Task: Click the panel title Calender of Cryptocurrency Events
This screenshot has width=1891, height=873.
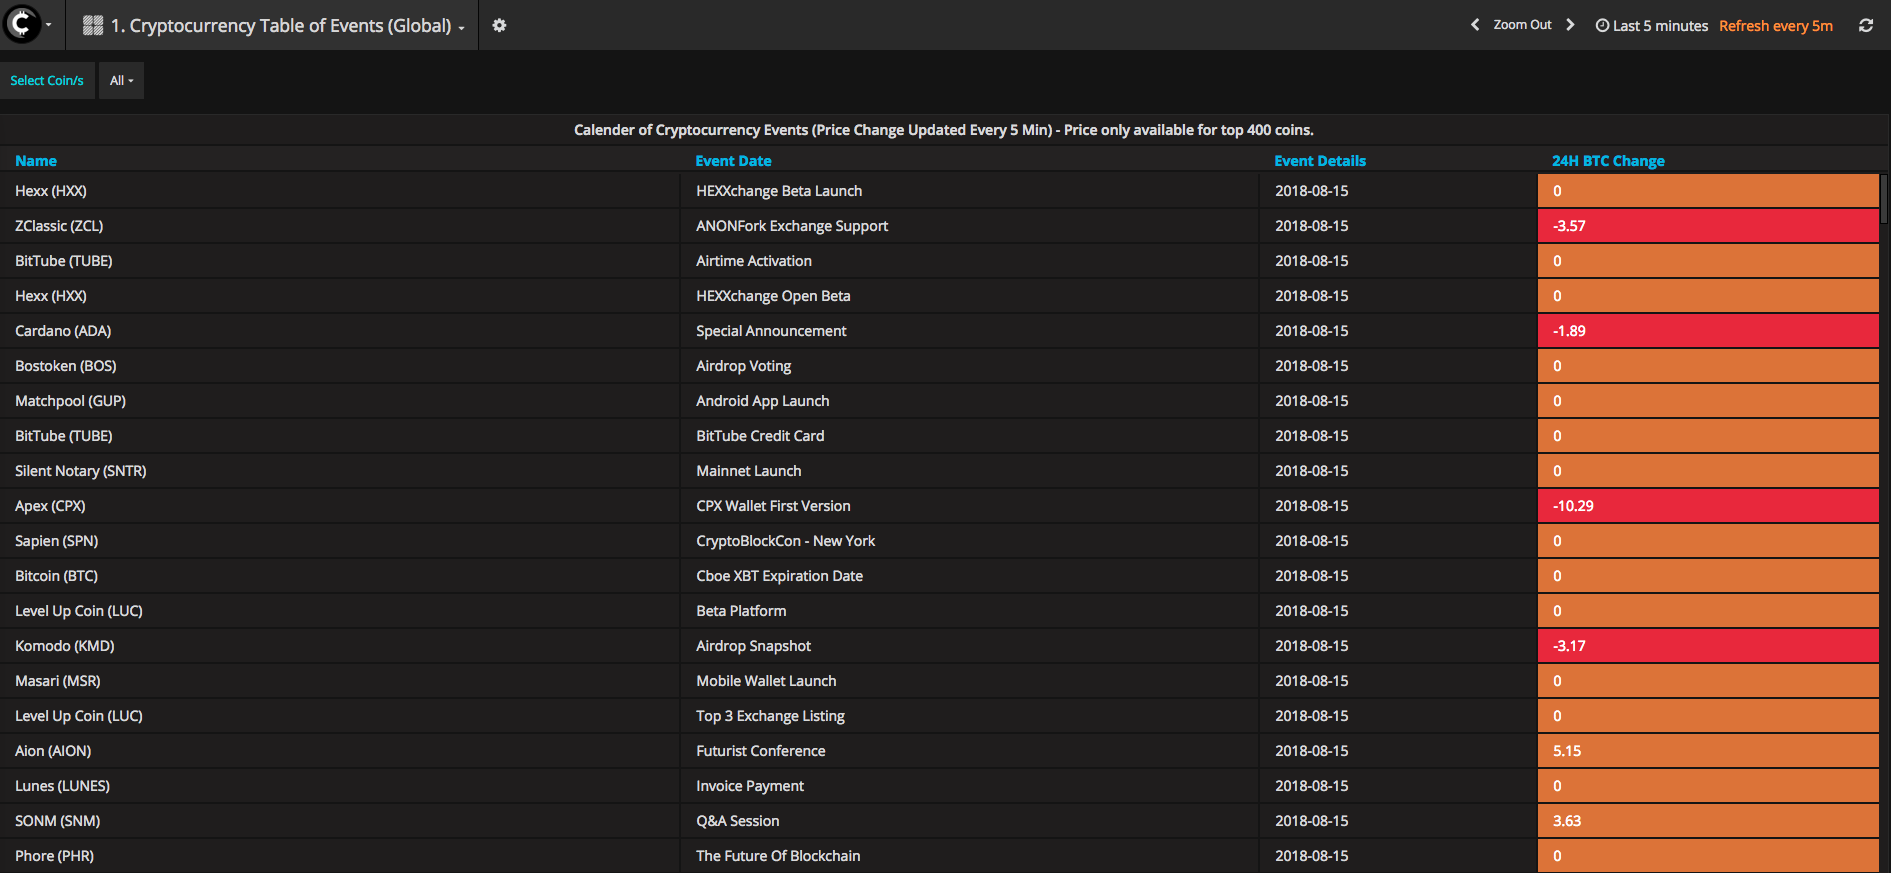Action: 944,130
